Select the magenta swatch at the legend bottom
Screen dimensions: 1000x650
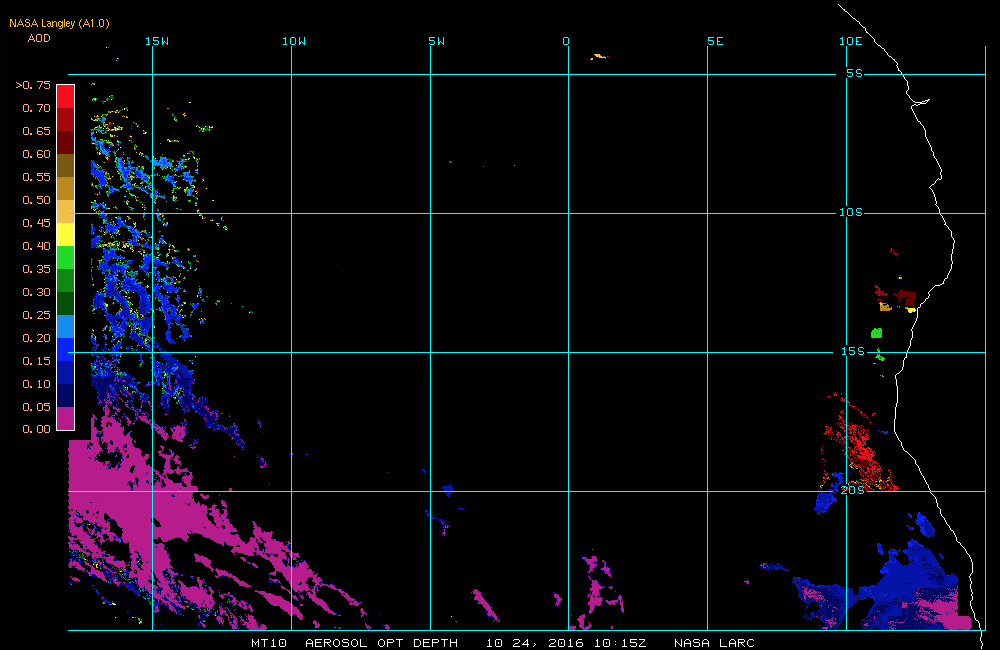pyautogui.click(x=65, y=418)
